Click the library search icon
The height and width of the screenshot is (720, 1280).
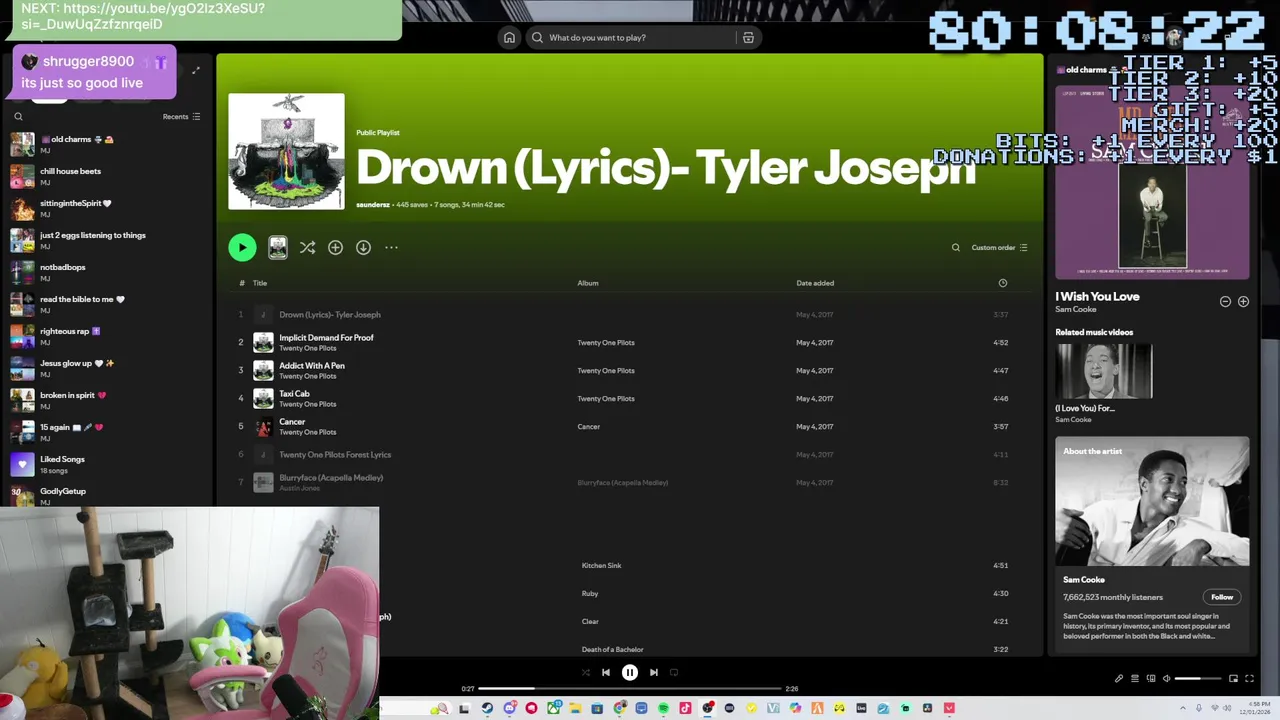coord(18,116)
